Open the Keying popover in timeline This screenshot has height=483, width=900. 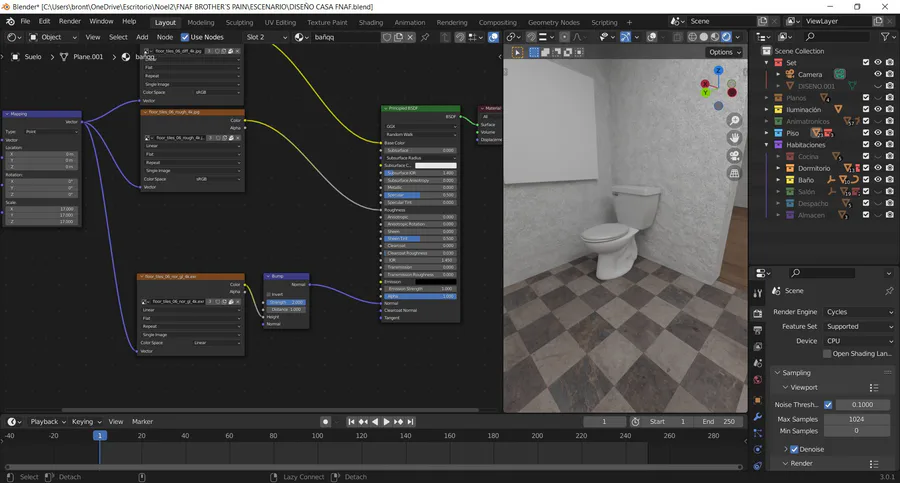(84, 422)
